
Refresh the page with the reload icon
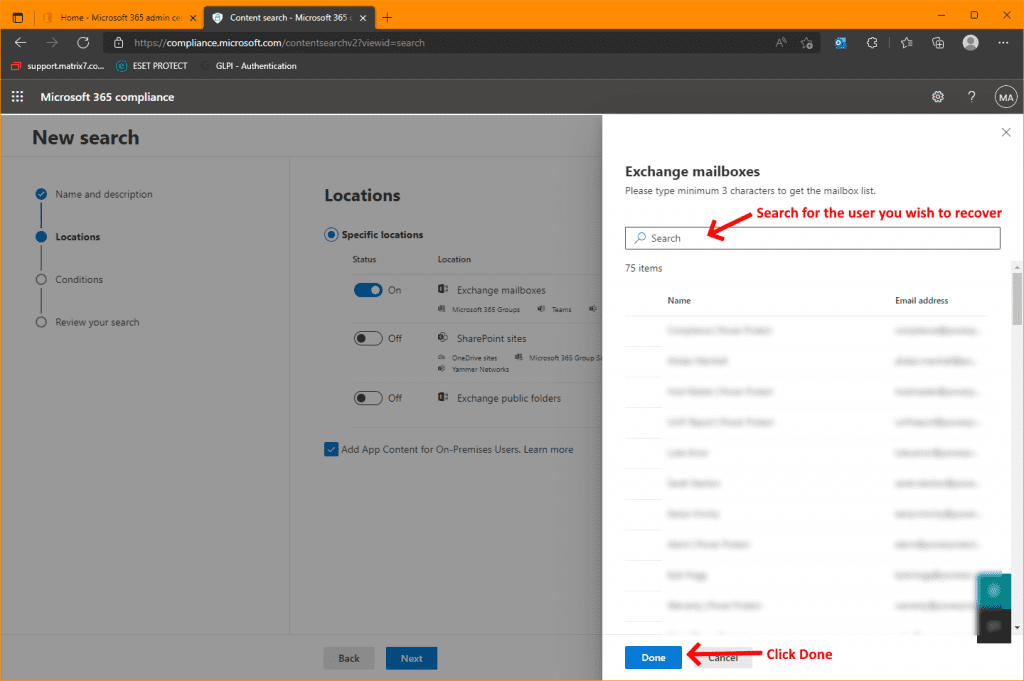pos(83,42)
